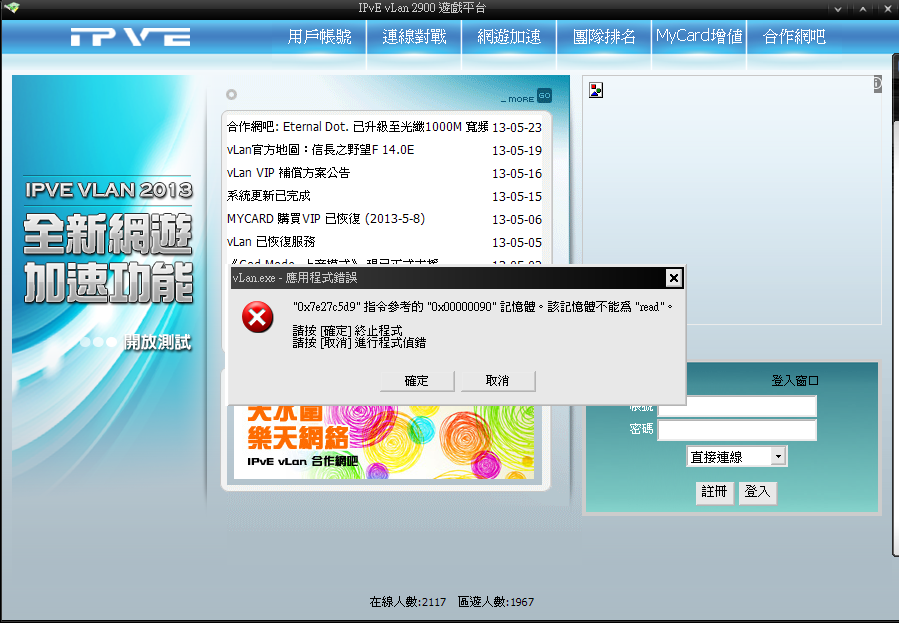Click the green vLan app icon in title bar
Viewport: 899px width, 623px height.
pos(11,7)
